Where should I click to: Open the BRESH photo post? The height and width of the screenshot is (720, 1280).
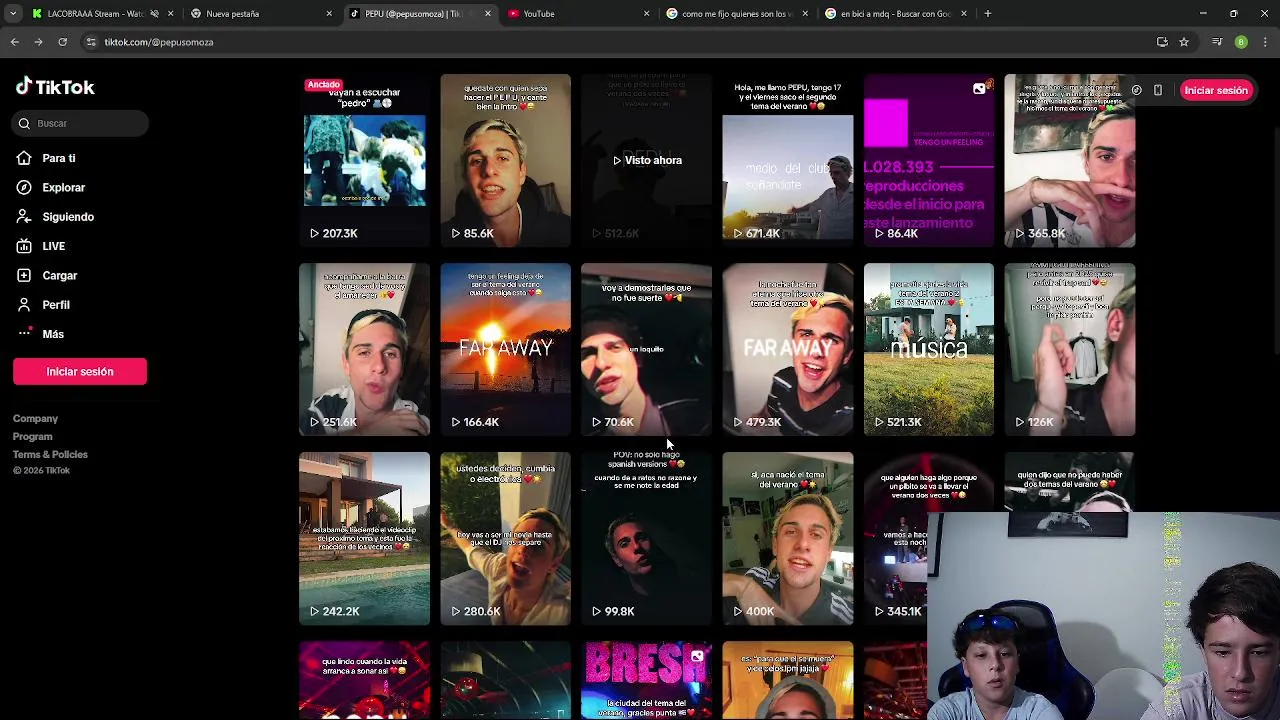(x=646, y=680)
